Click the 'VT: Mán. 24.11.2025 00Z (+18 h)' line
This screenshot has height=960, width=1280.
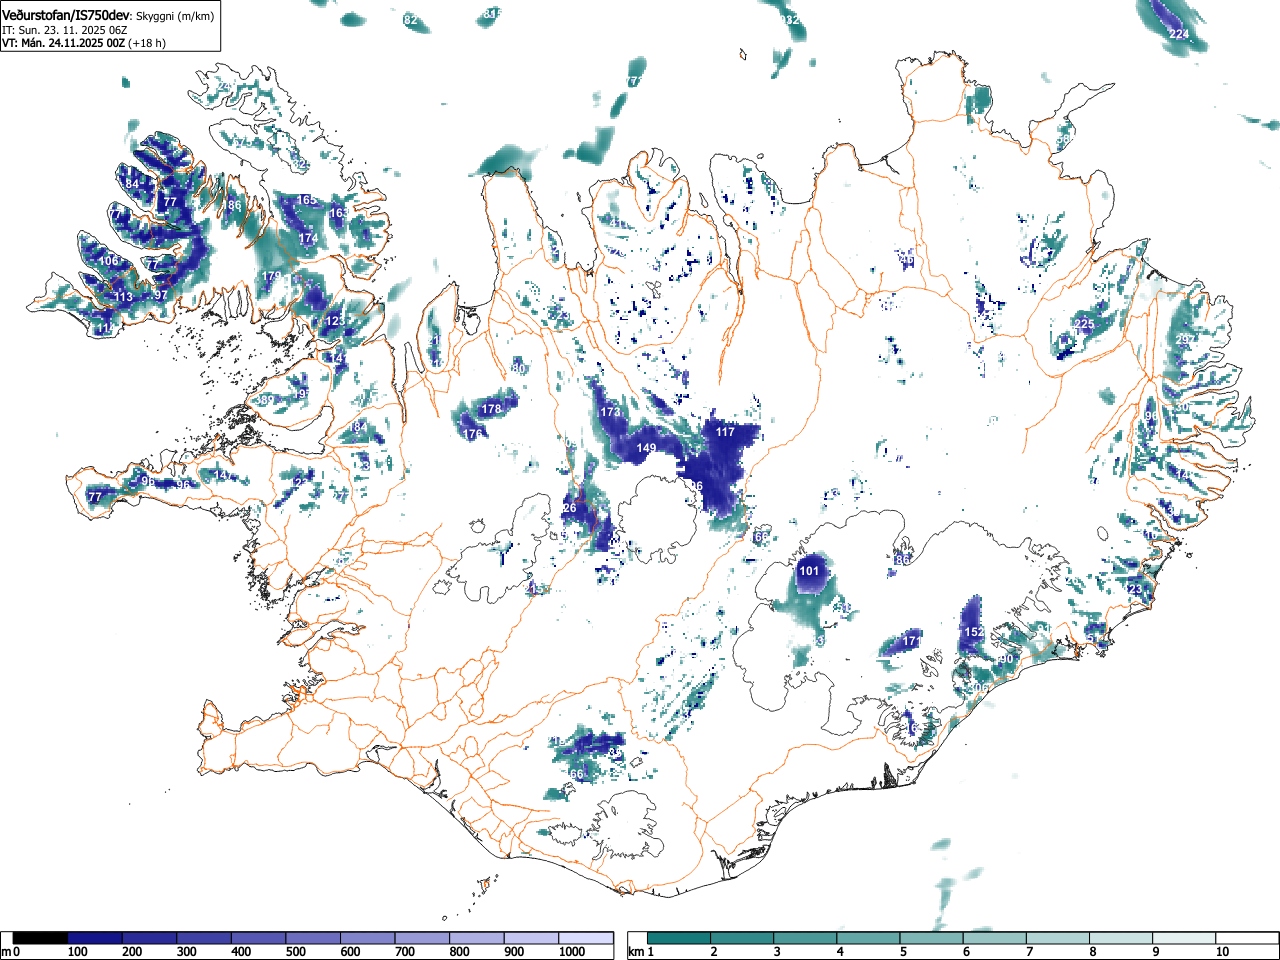pos(84,43)
